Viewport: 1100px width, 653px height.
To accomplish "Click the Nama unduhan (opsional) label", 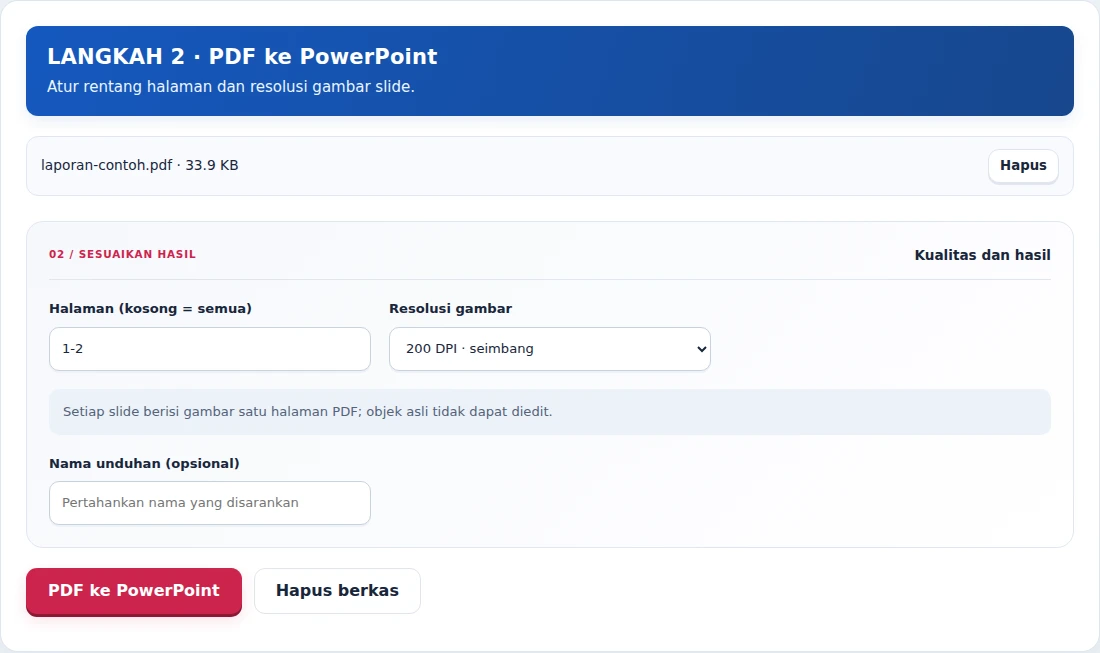I will [144, 464].
